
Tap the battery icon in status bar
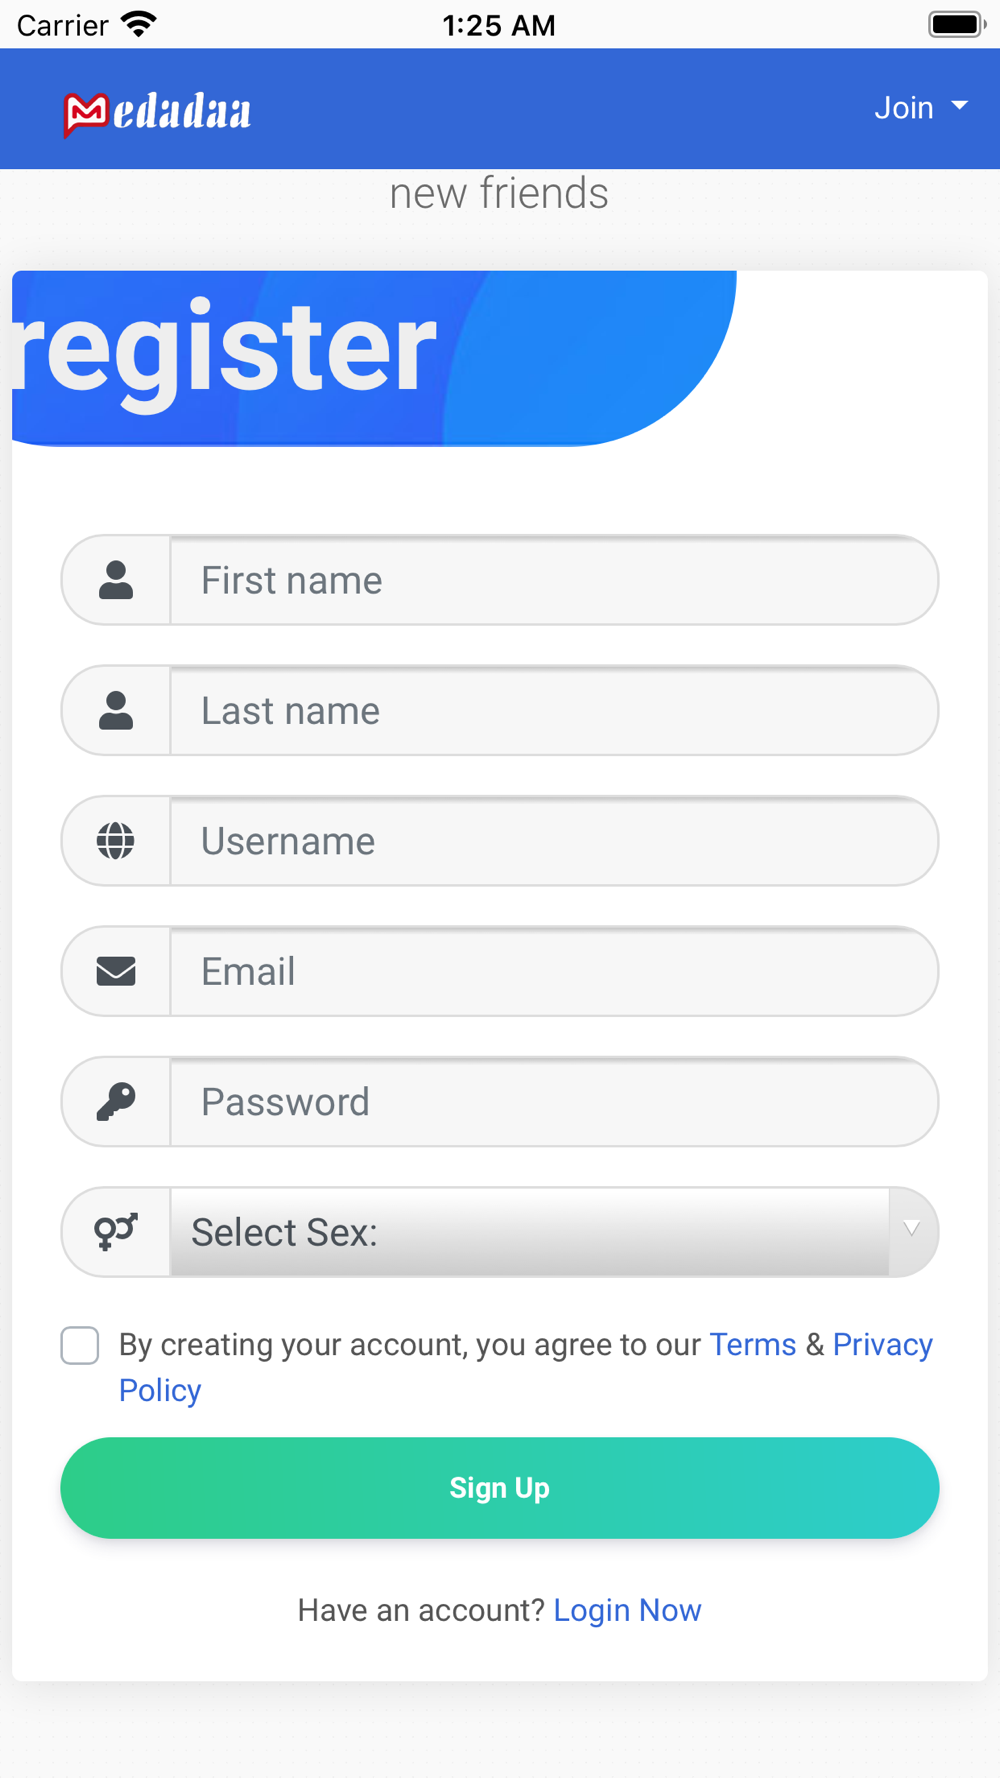coord(956,24)
